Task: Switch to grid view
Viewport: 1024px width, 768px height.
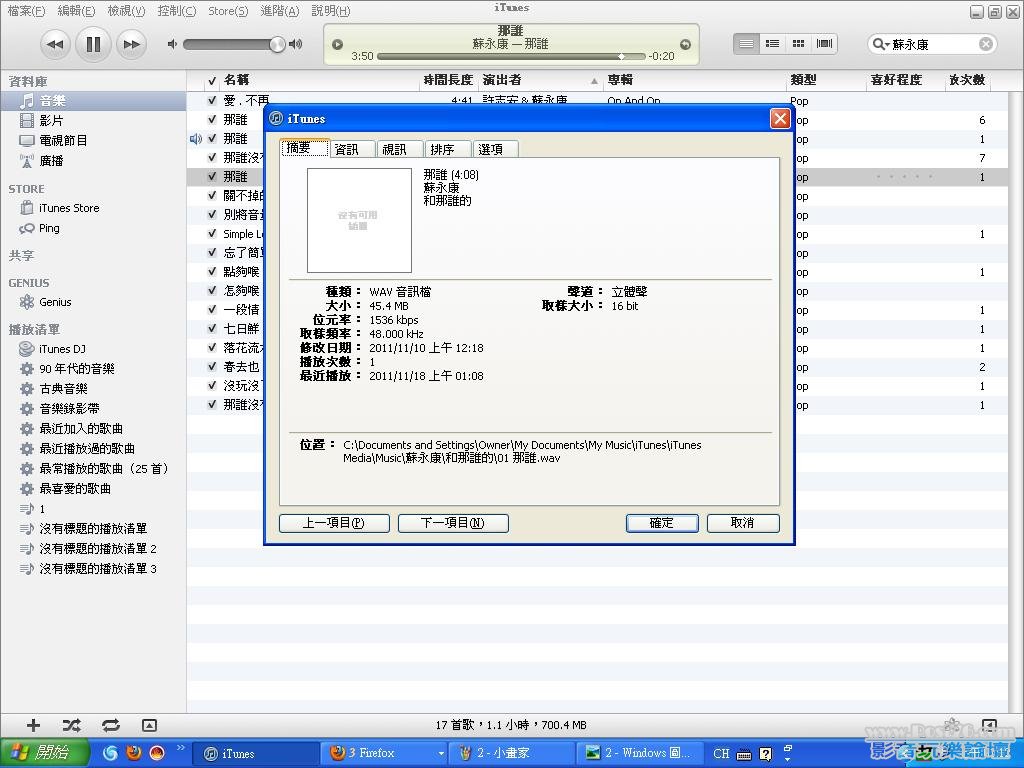Action: pos(798,44)
